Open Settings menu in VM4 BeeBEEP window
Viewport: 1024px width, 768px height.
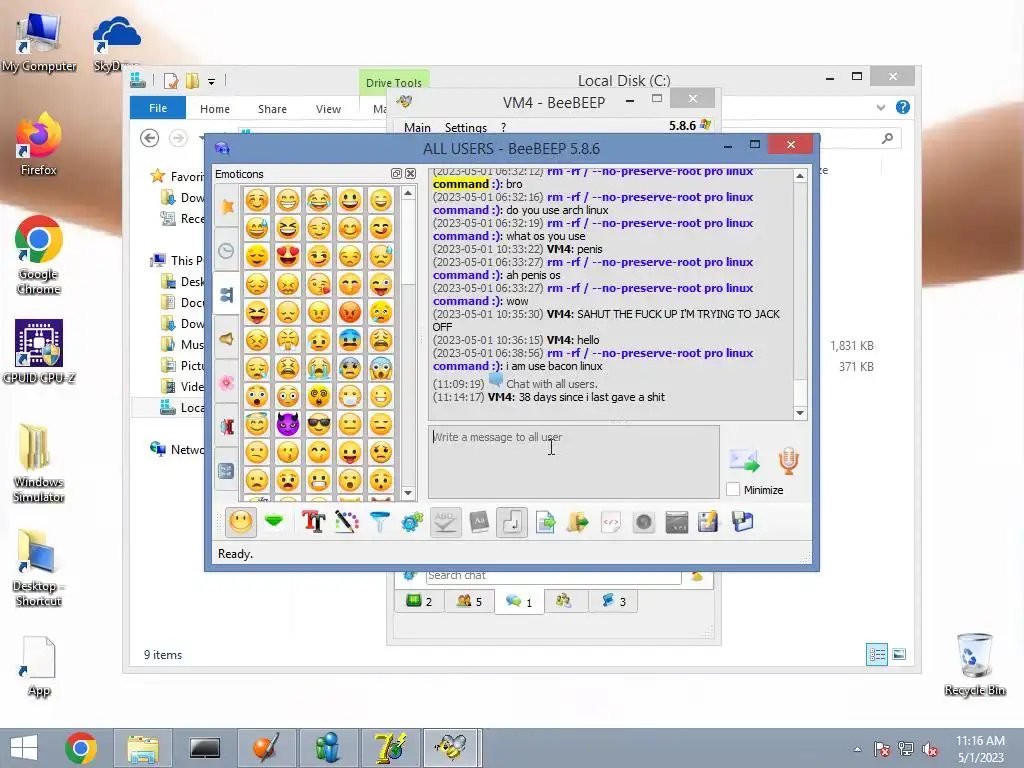click(466, 127)
